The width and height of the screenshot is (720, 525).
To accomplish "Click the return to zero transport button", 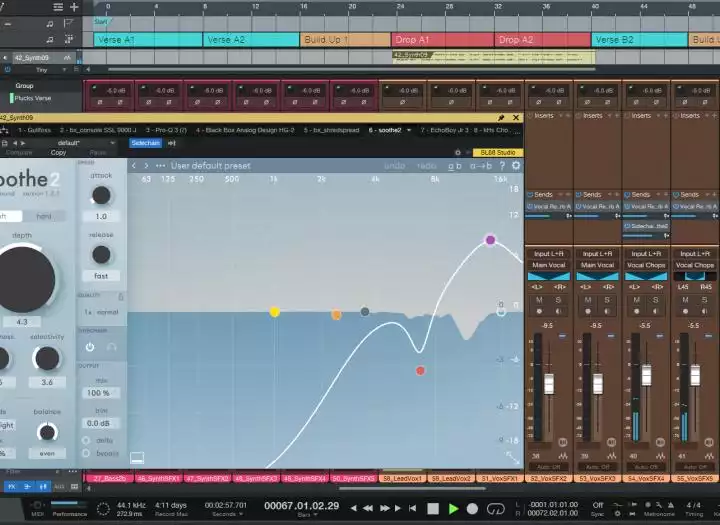I will tap(412, 508).
